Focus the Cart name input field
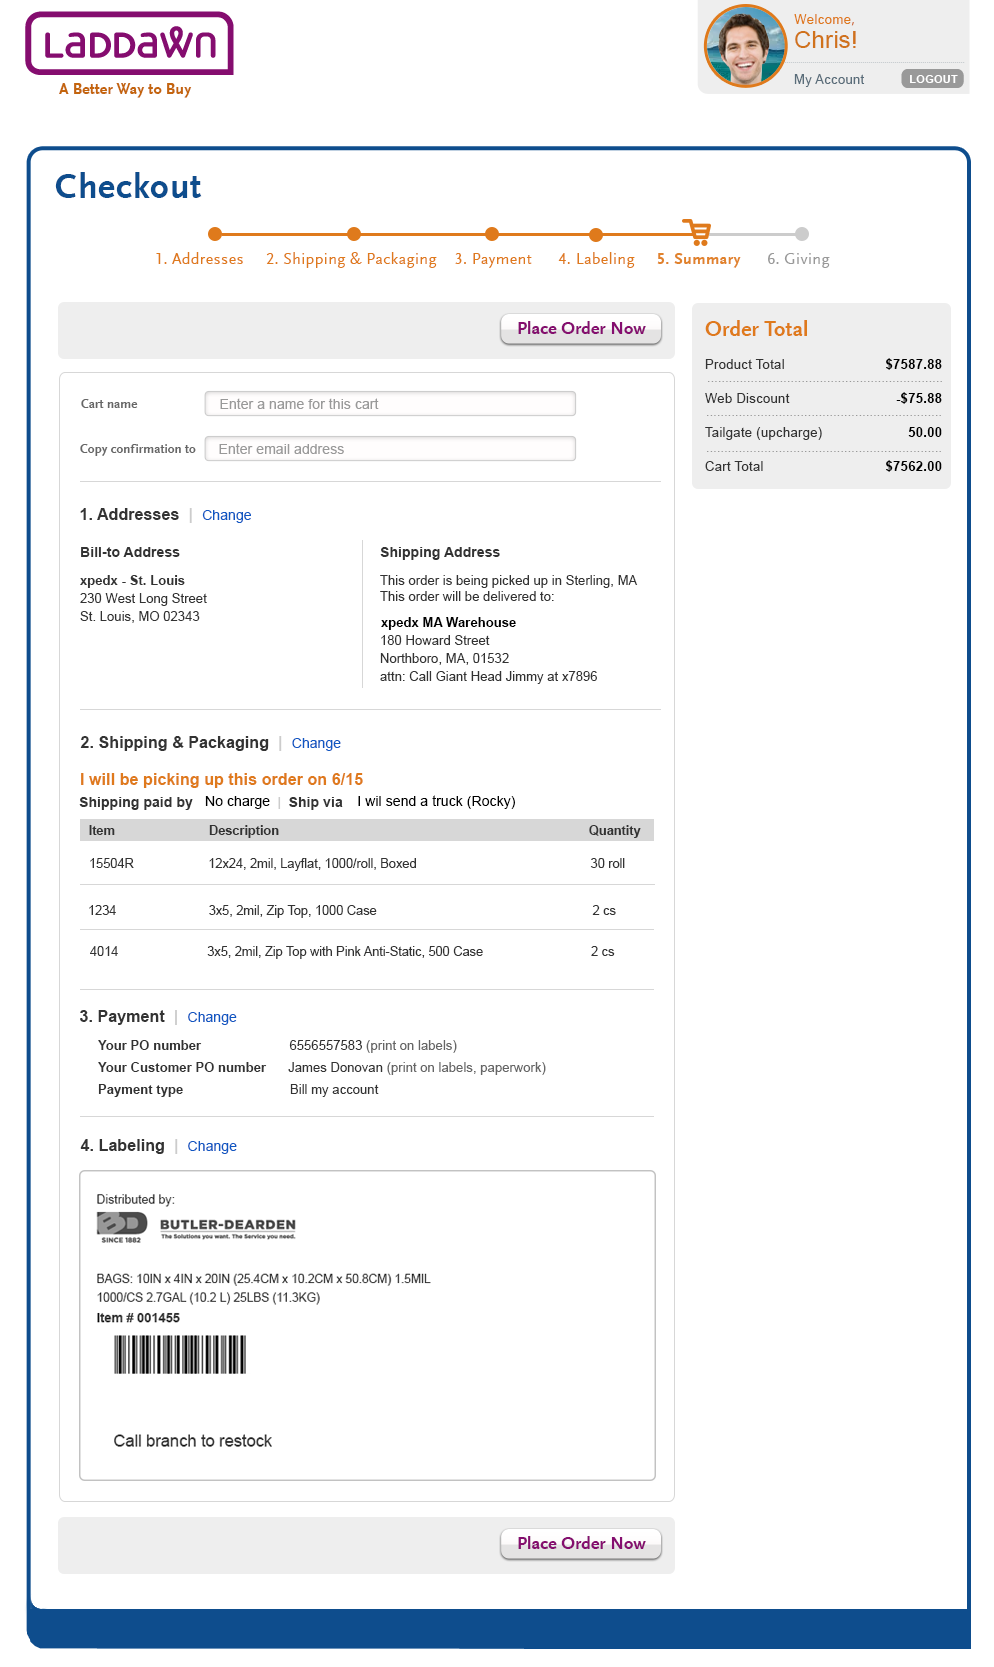 (x=390, y=404)
